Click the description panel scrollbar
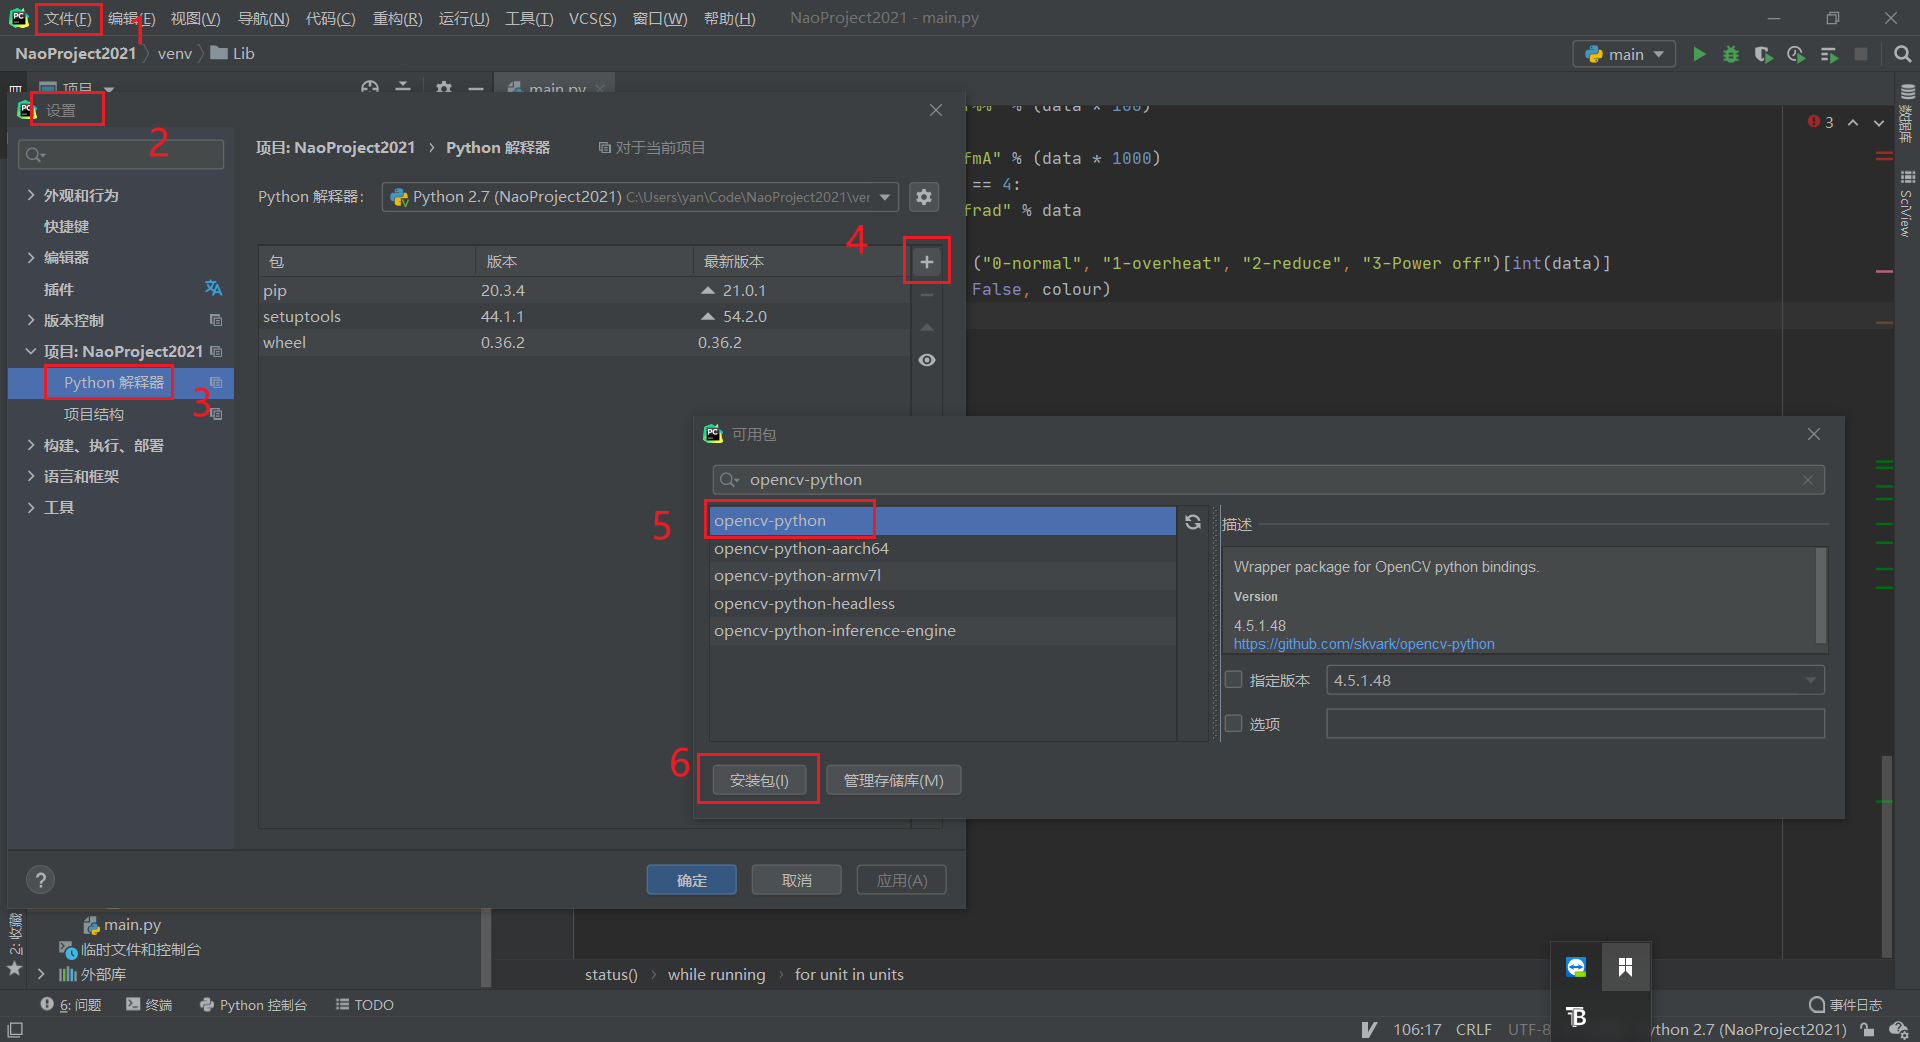 pyautogui.click(x=1820, y=595)
